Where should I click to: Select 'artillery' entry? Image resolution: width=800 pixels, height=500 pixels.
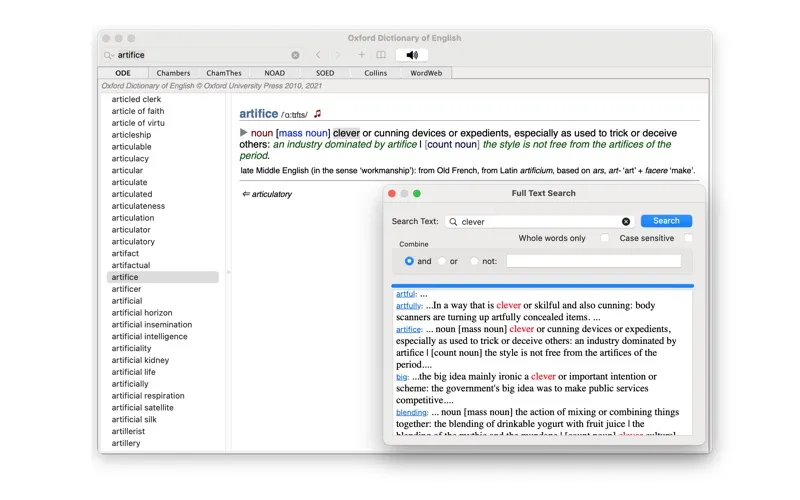click(126, 443)
